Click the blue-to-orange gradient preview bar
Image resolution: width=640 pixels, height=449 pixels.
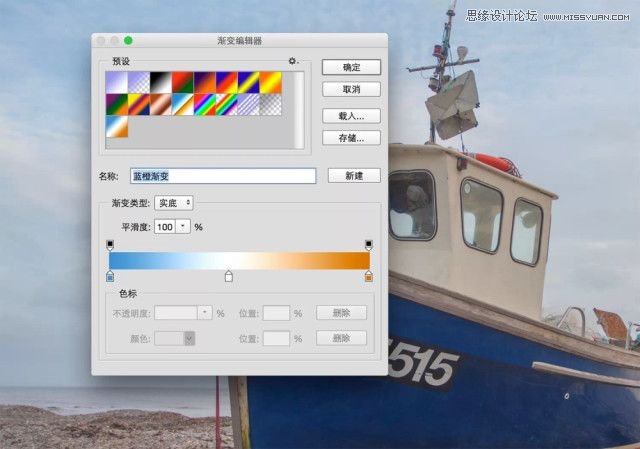click(x=239, y=260)
